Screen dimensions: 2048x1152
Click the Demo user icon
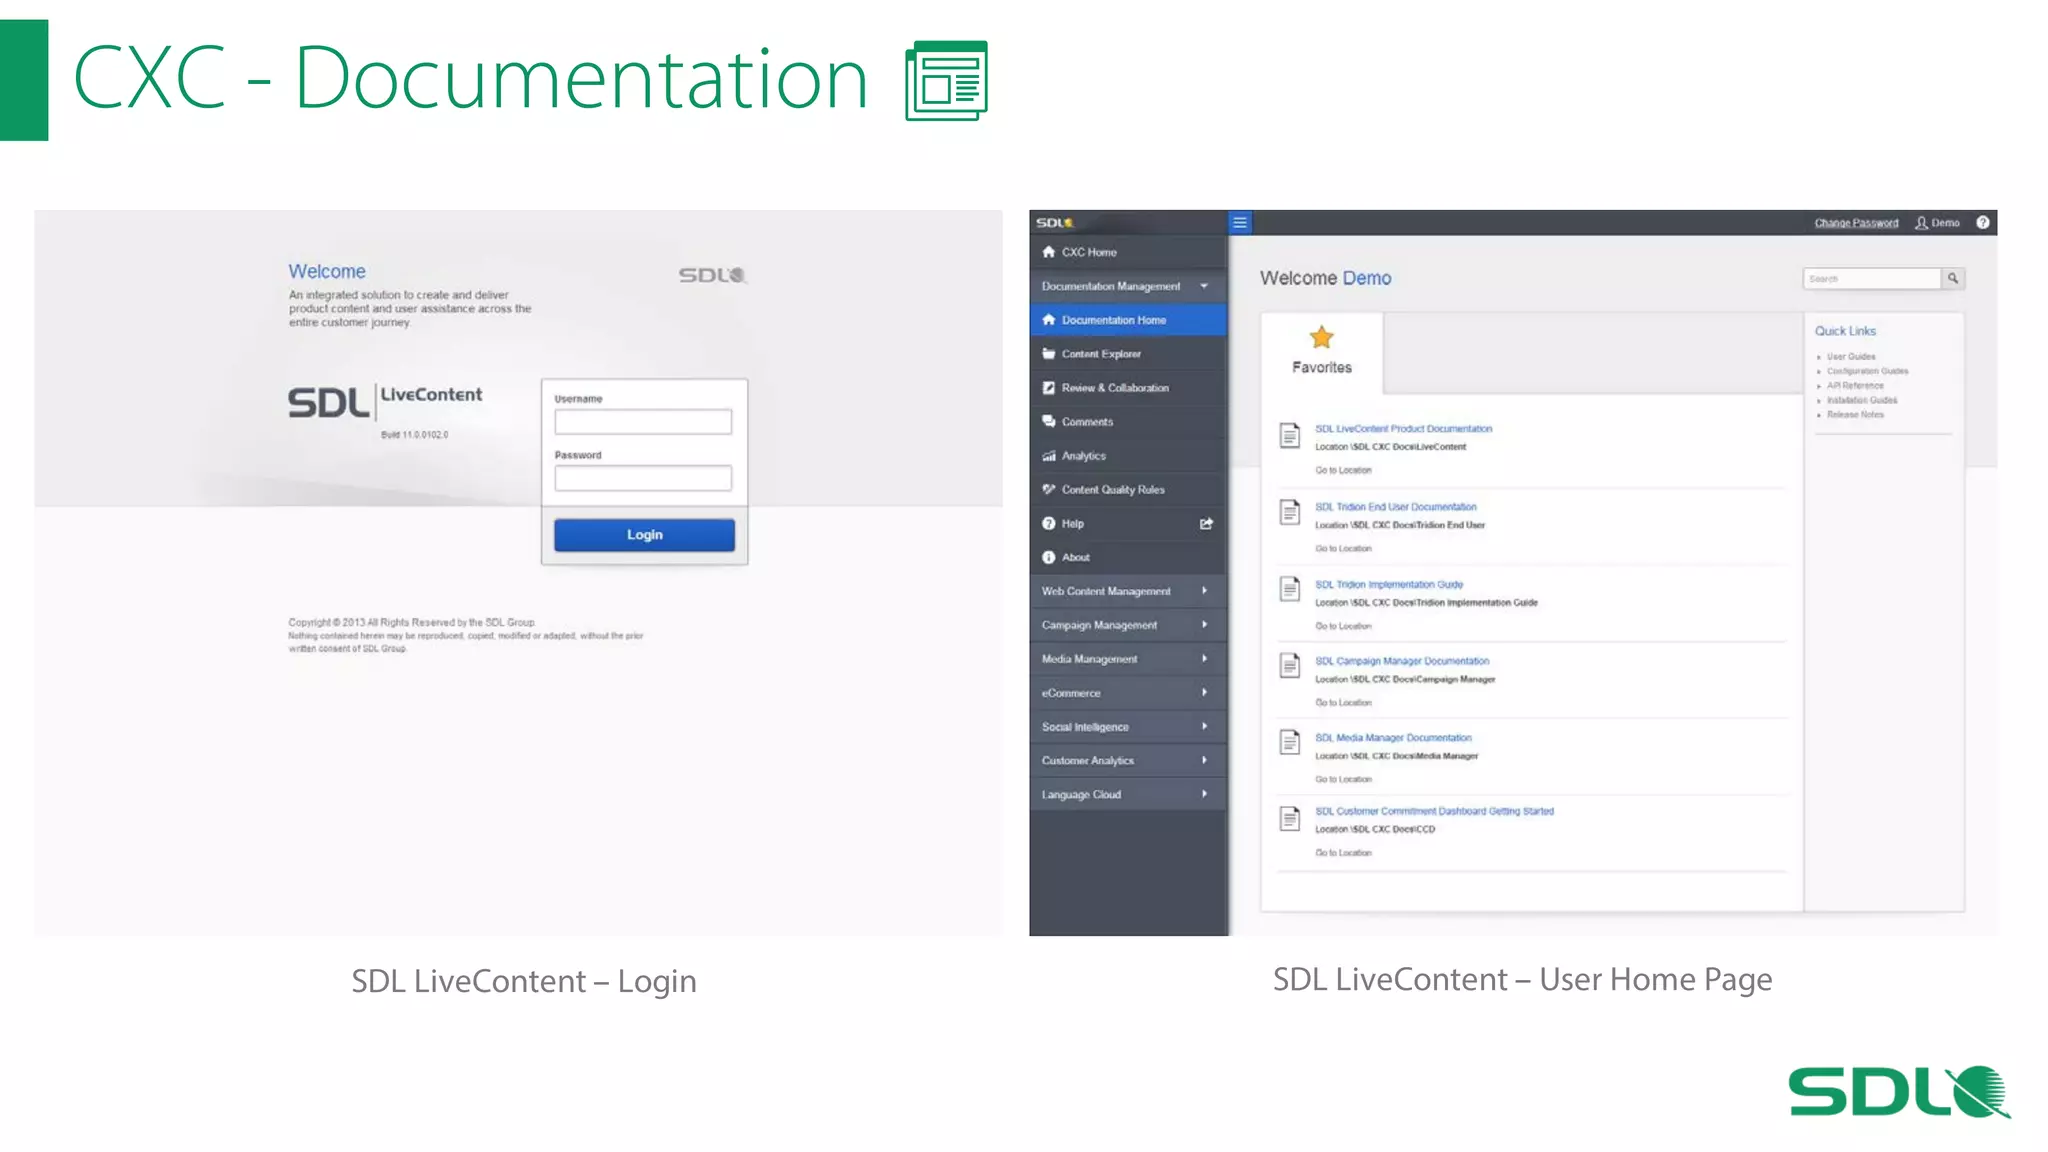(x=1921, y=223)
